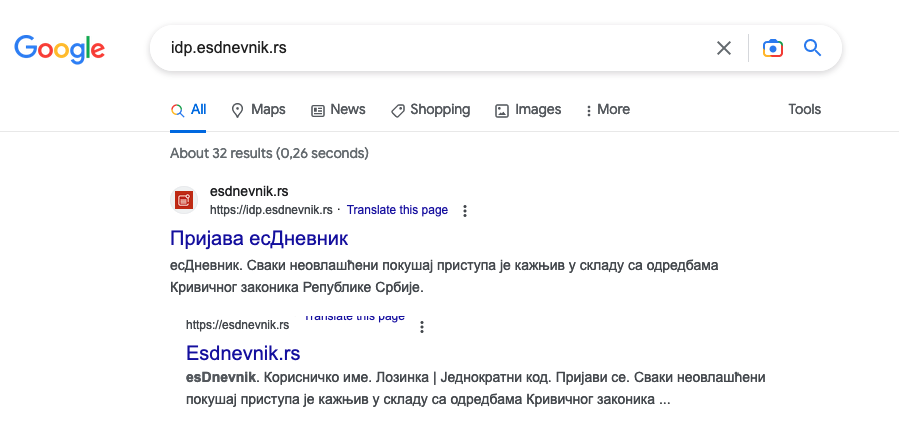Viewport: 899px width, 429px height.
Task: Select the All results tab
Action: 188,110
